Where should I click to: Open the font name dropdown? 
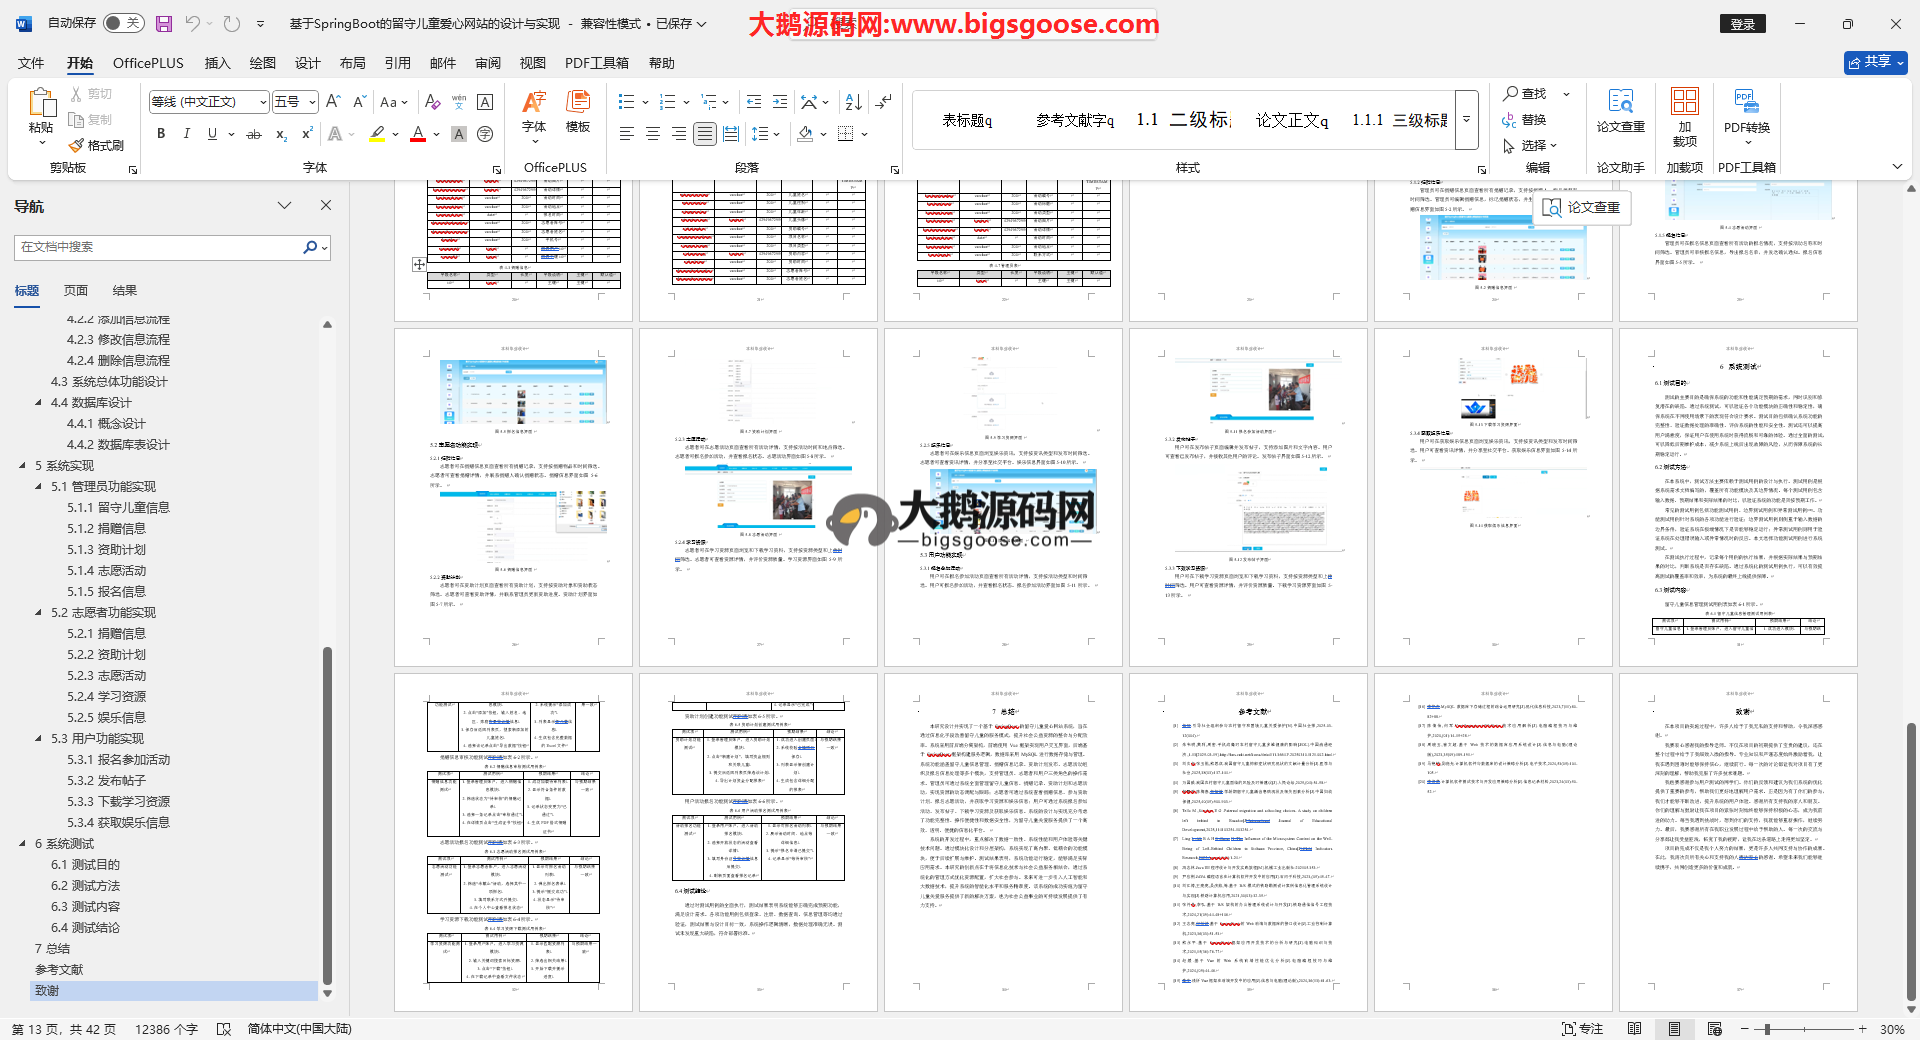point(264,102)
